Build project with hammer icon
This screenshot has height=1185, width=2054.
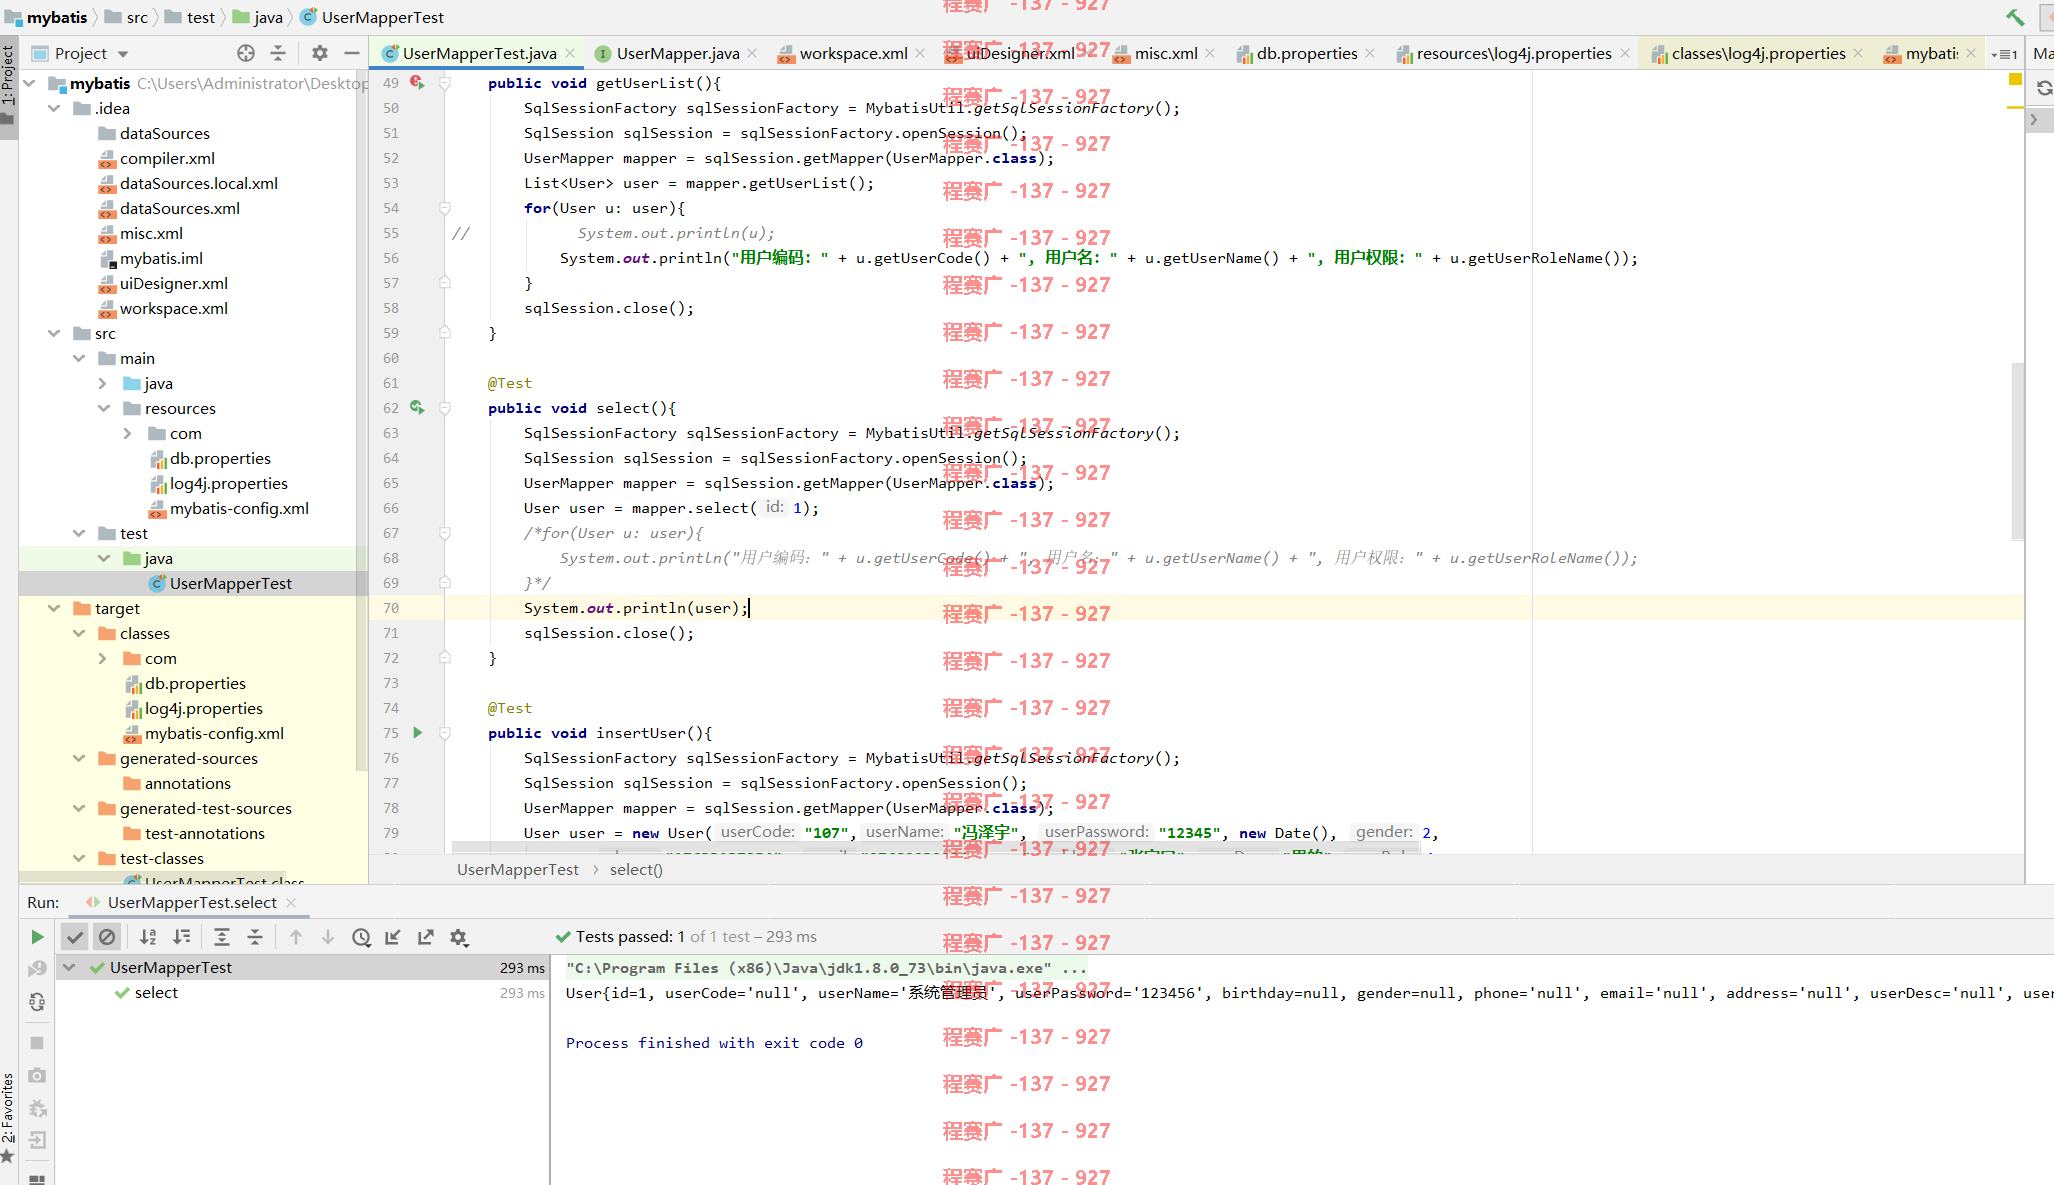(x=2015, y=17)
